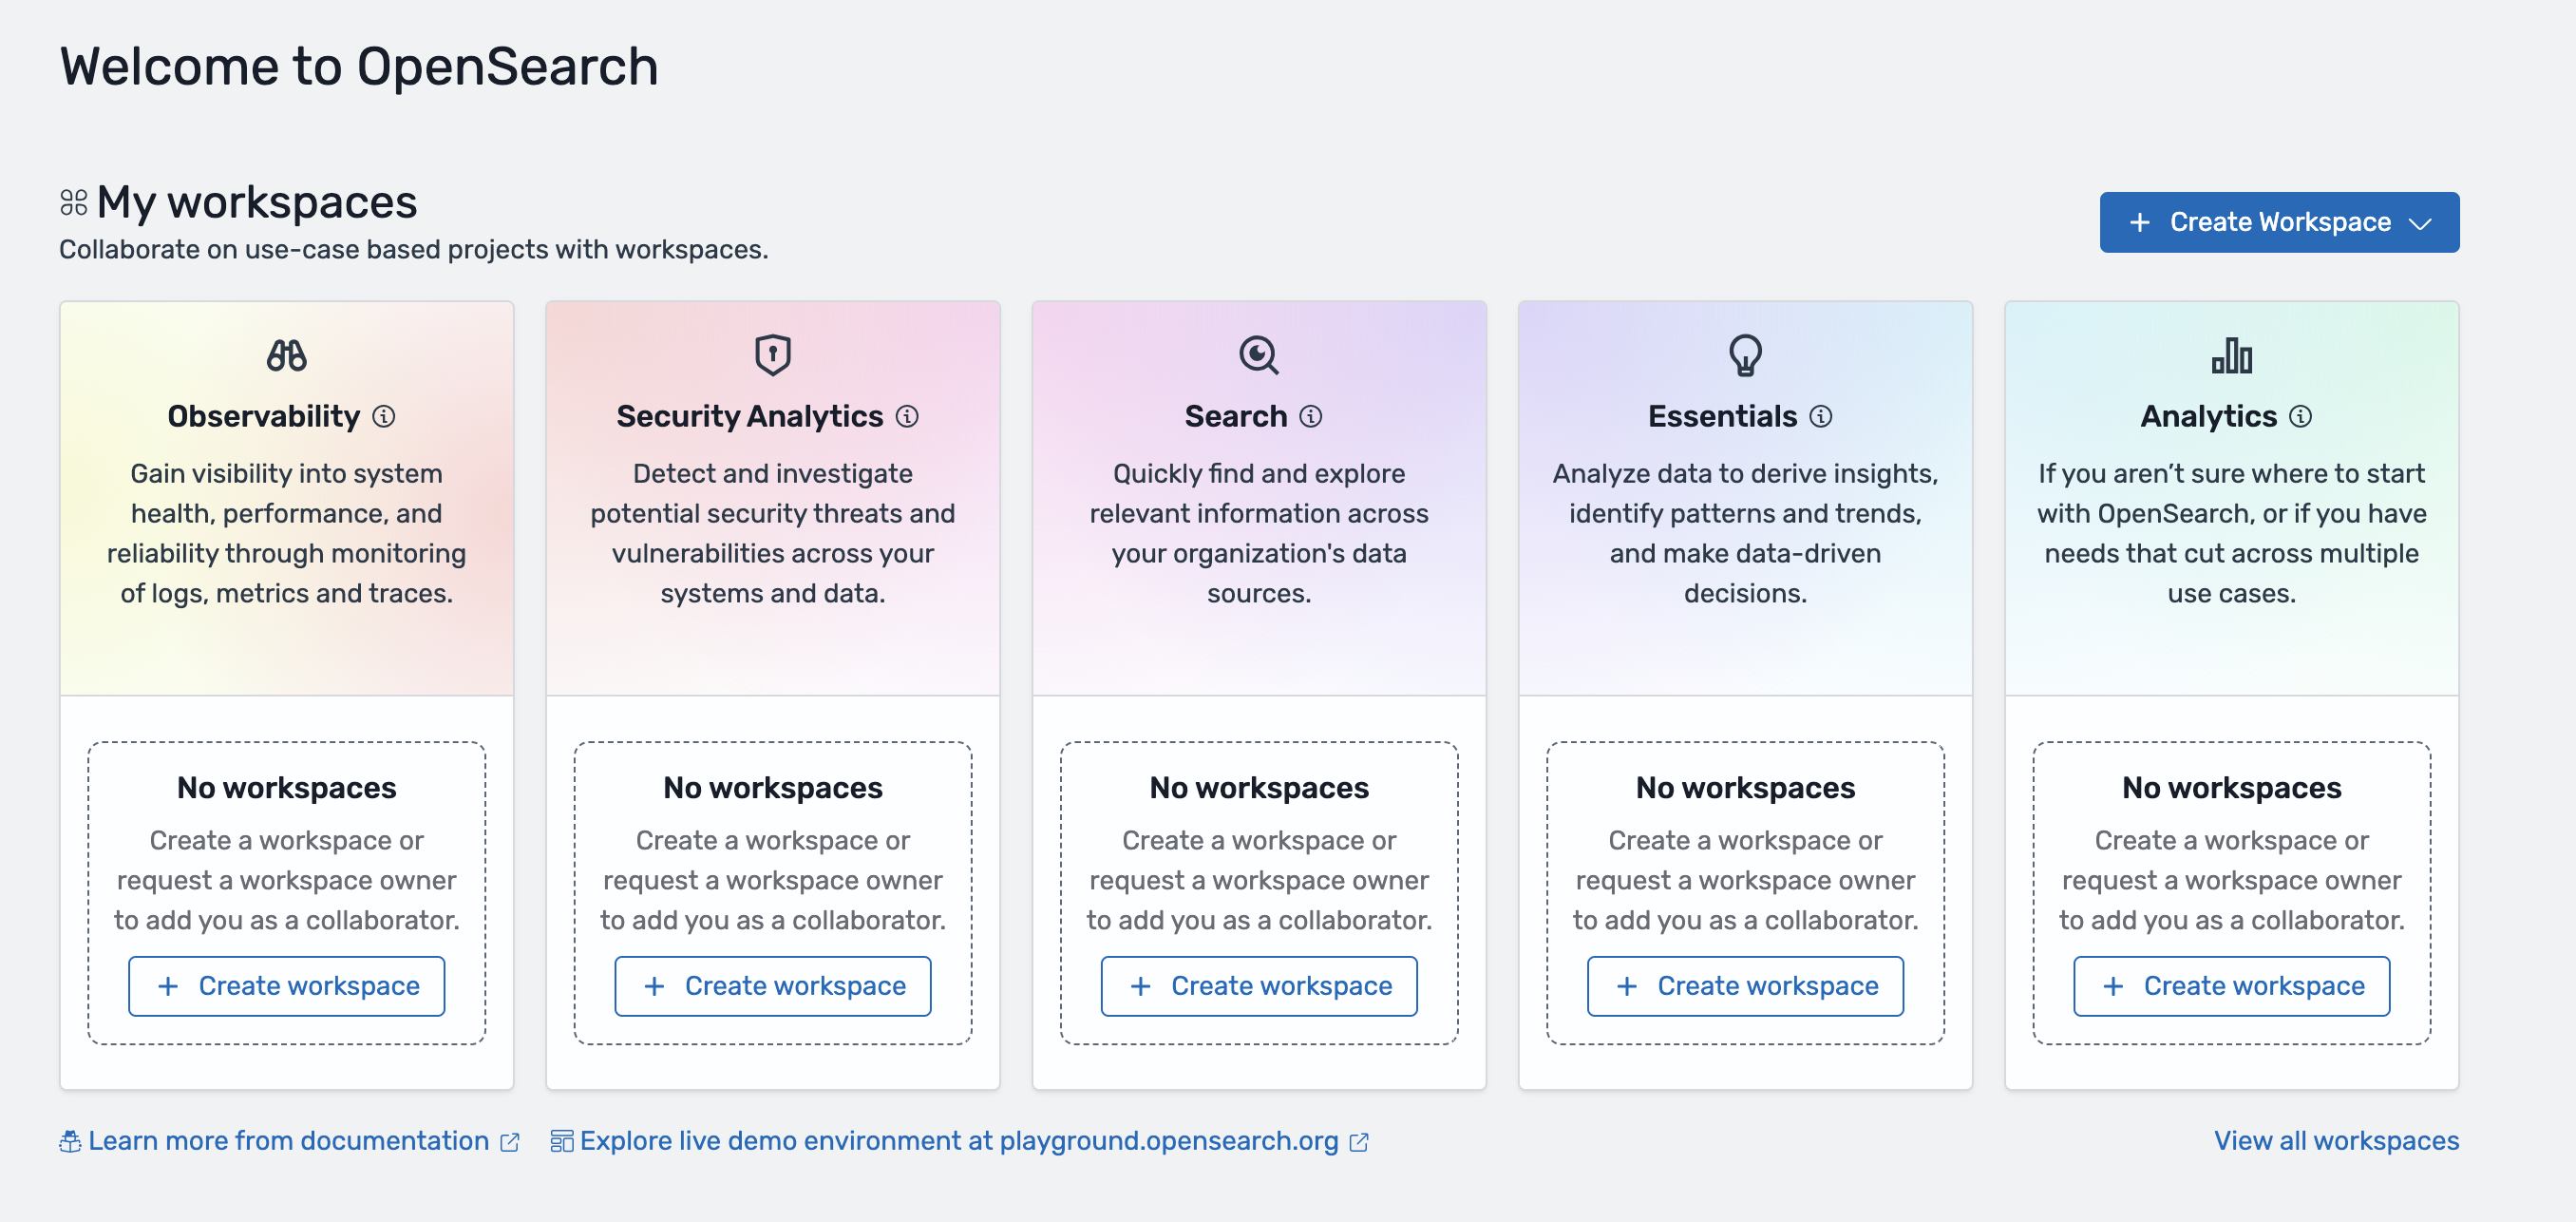Open the info icon beside Security Analytics

click(x=908, y=418)
